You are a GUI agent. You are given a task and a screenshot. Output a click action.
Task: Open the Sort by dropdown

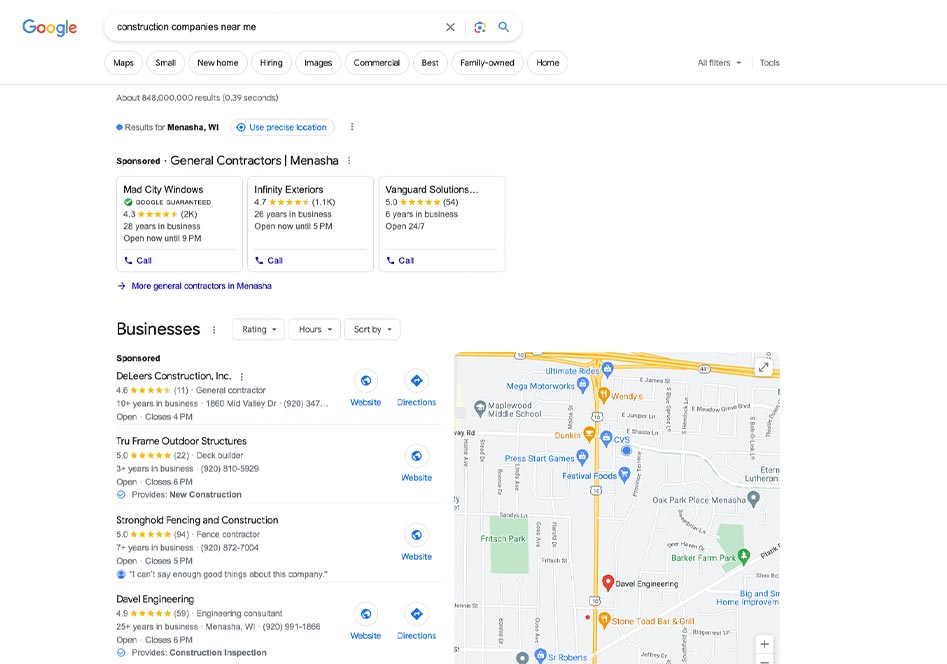click(372, 330)
